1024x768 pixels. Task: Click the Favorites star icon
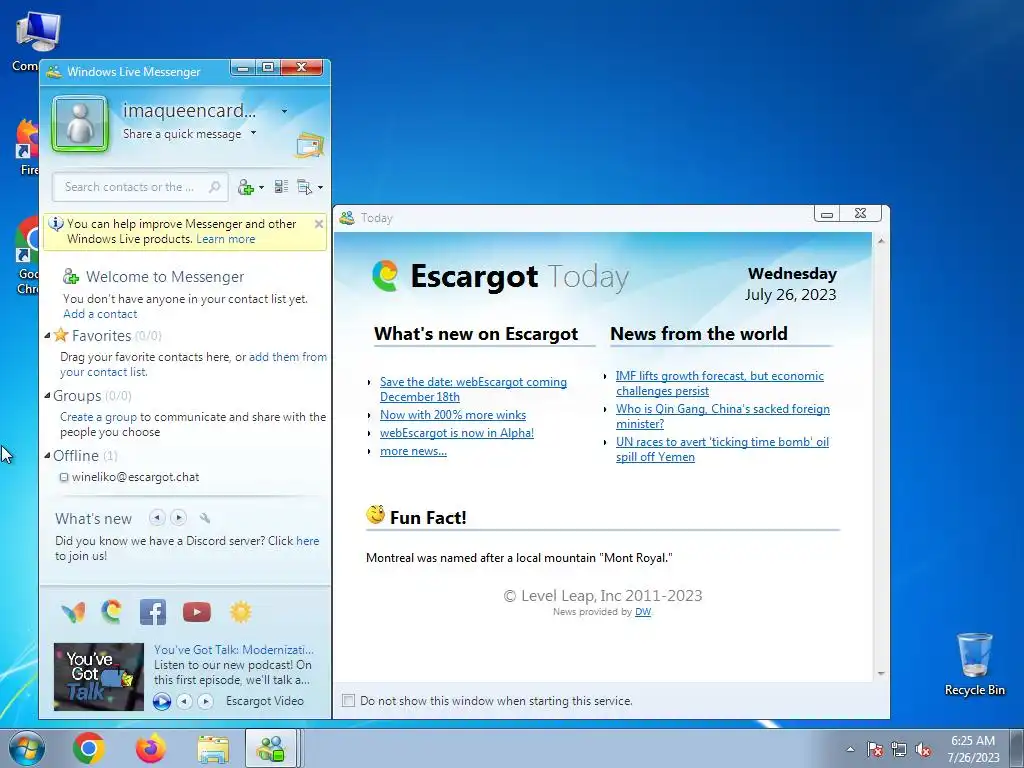point(61,335)
